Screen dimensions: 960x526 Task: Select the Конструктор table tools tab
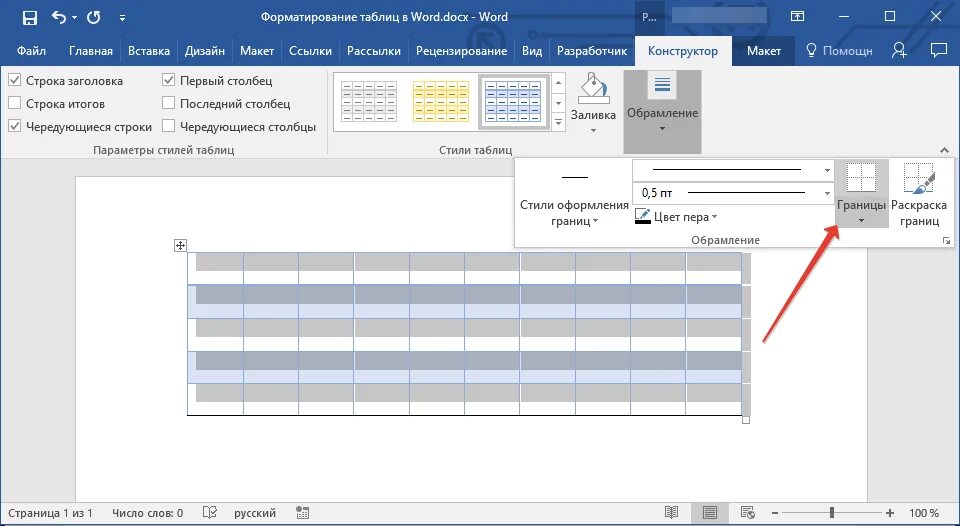tap(683, 51)
